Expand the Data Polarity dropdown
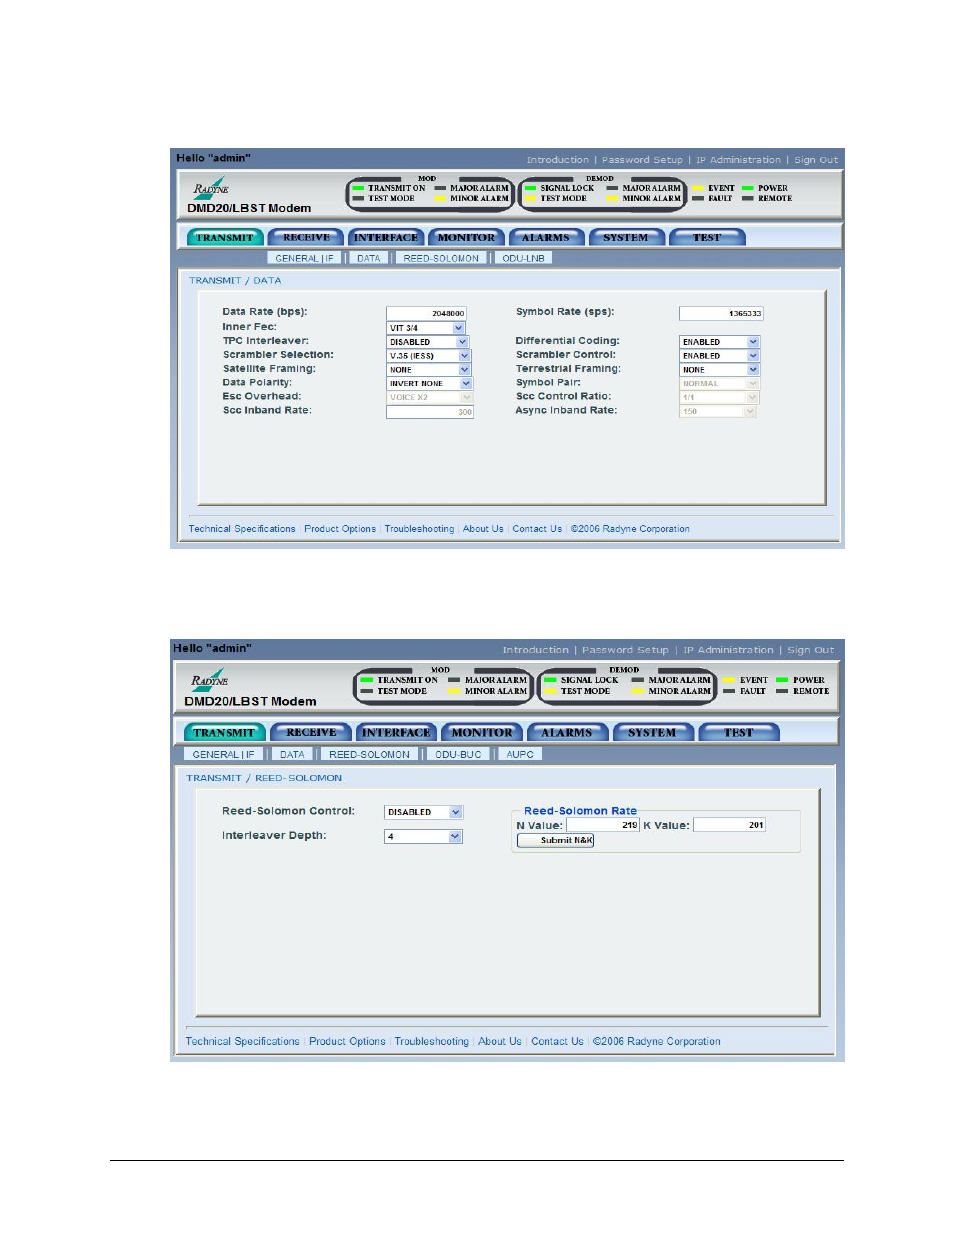This screenshot has height=1235, width=954. (x=429, y=384)
